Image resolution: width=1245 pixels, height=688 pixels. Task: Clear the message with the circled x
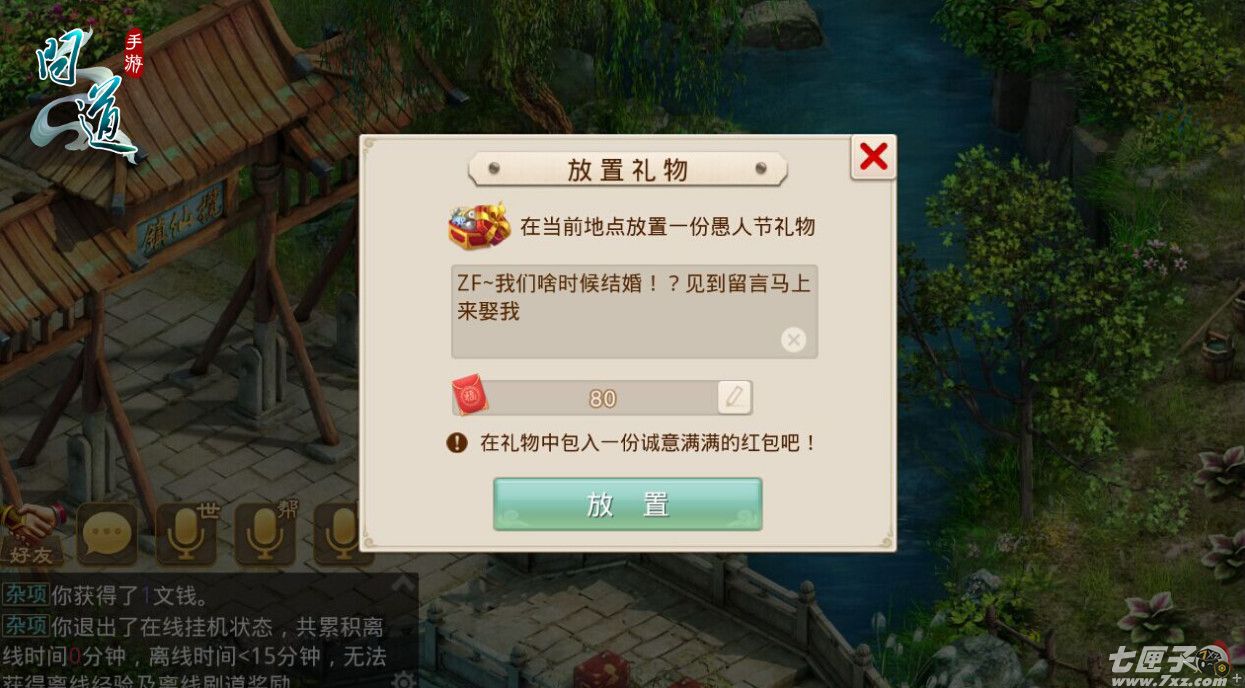point(793,340)
